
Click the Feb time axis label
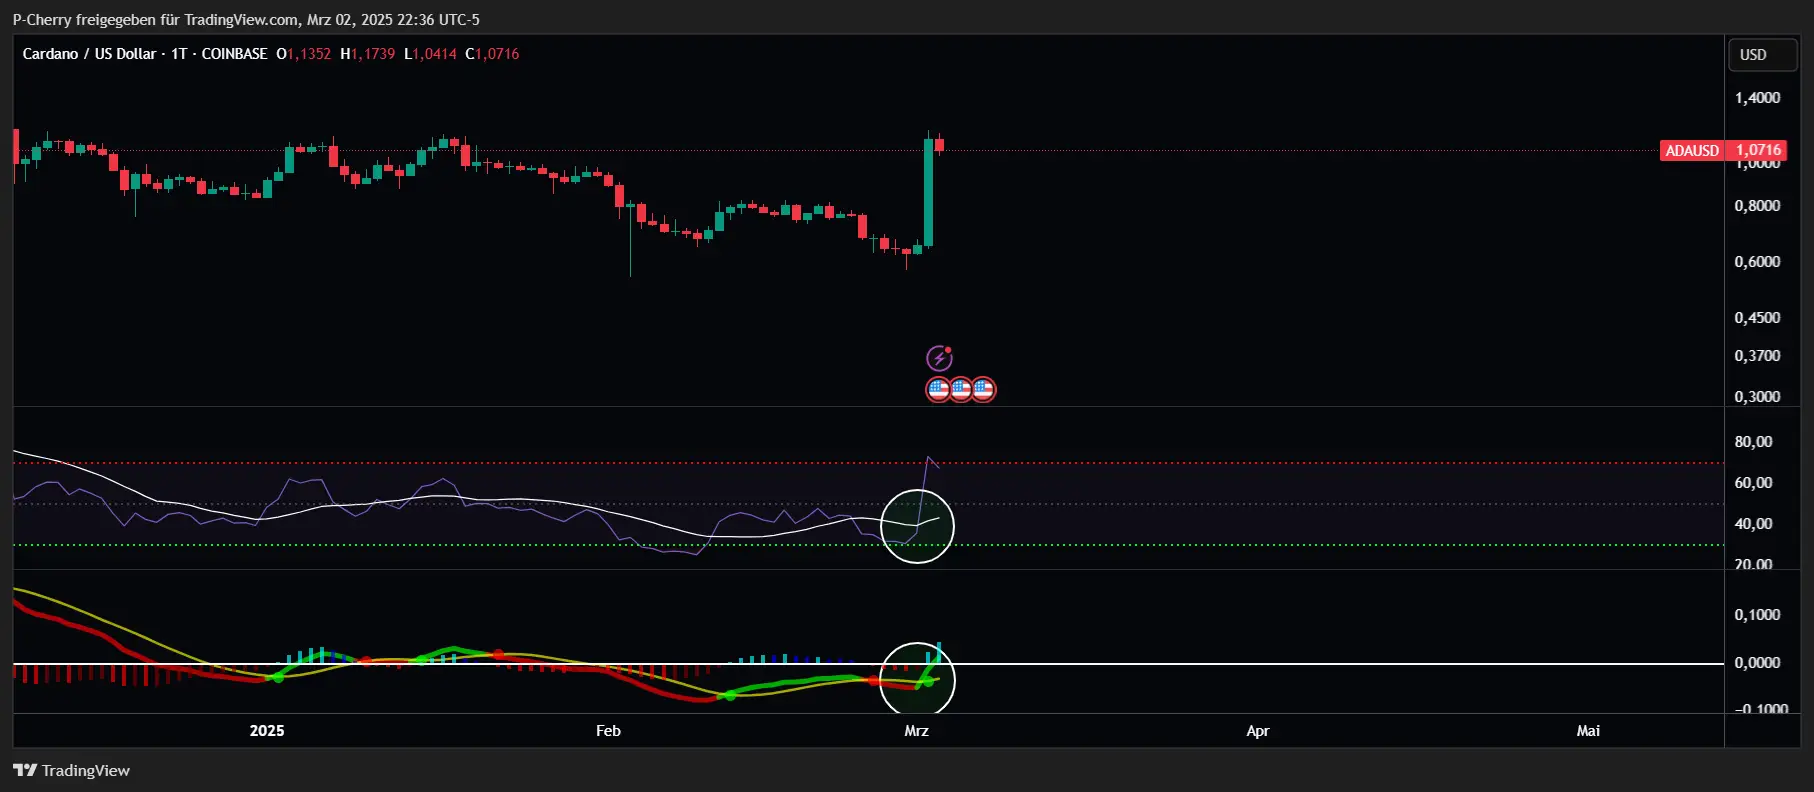pyautogui.click(x=608, y=731)
